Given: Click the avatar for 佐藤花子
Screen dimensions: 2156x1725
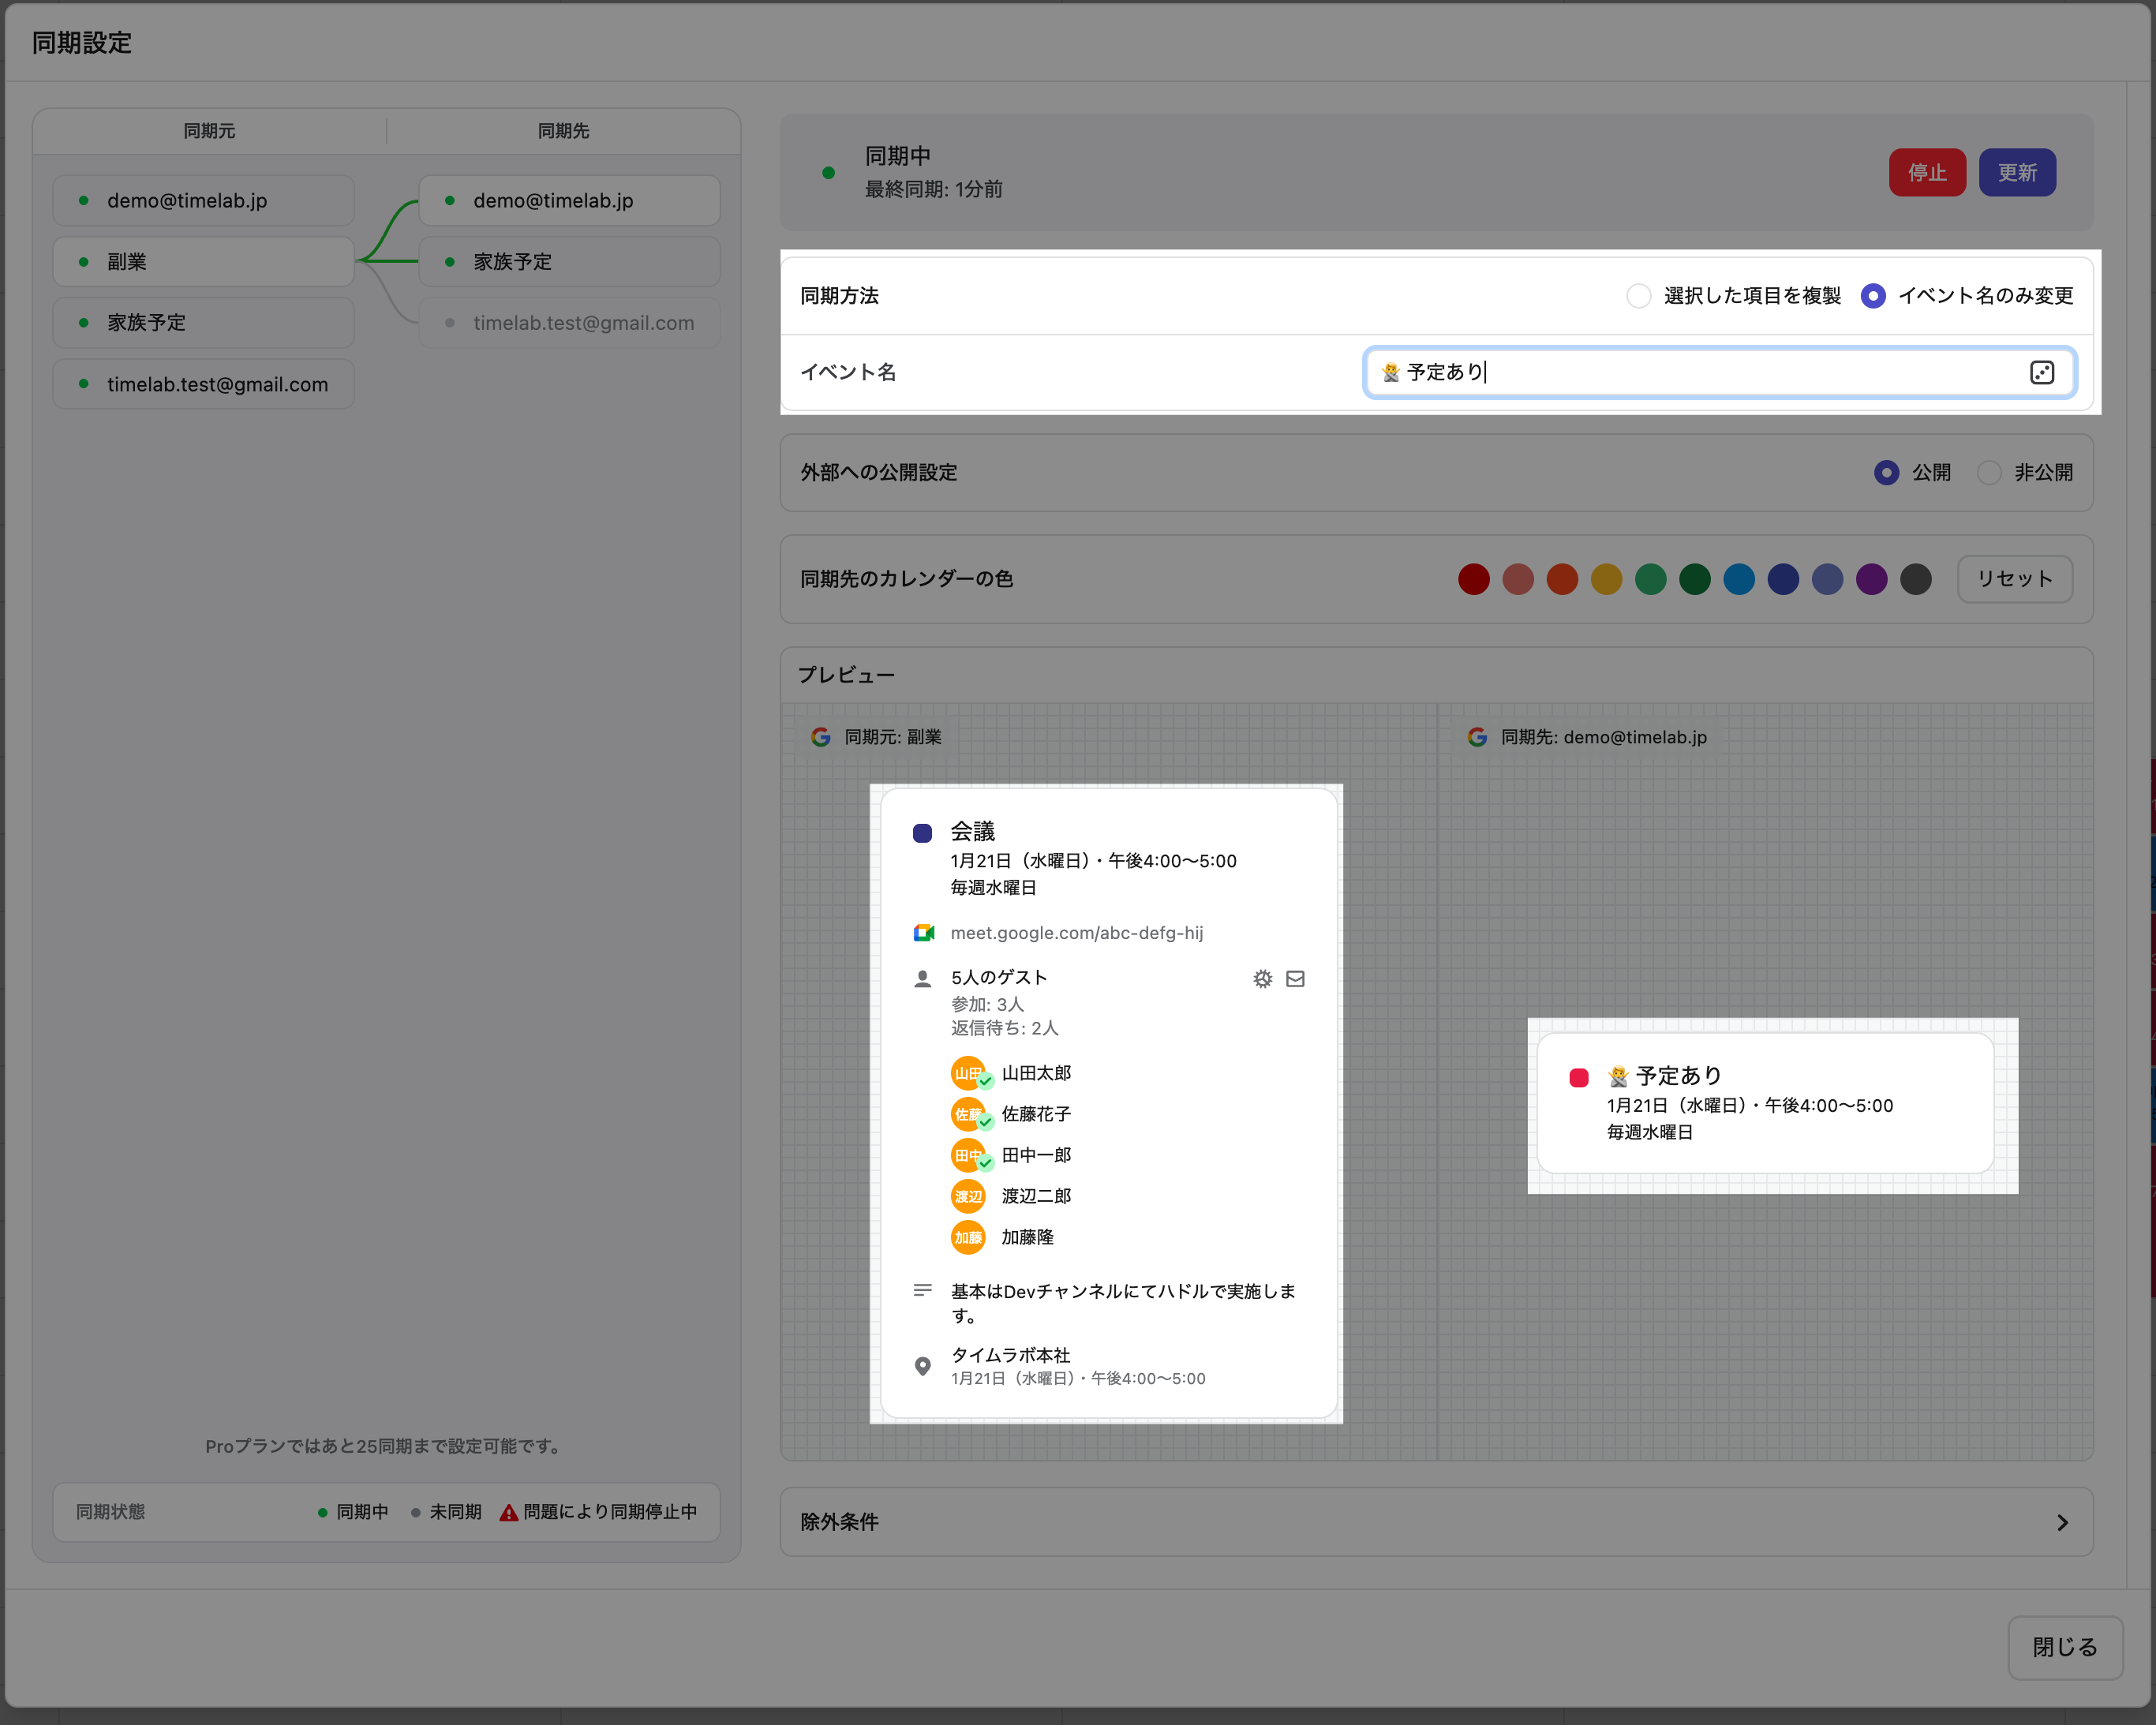Looking at the screenshot, I should point(968,1114).
